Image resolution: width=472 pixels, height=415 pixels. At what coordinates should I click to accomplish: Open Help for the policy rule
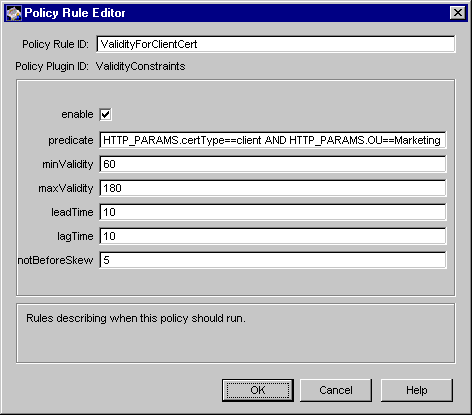pos(417,390)
